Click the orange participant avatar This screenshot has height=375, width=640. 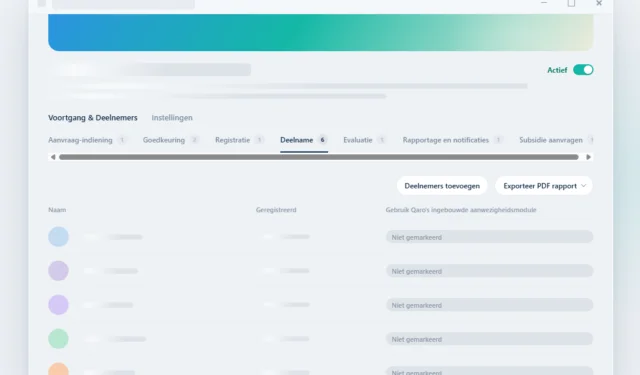click(58, 369)
